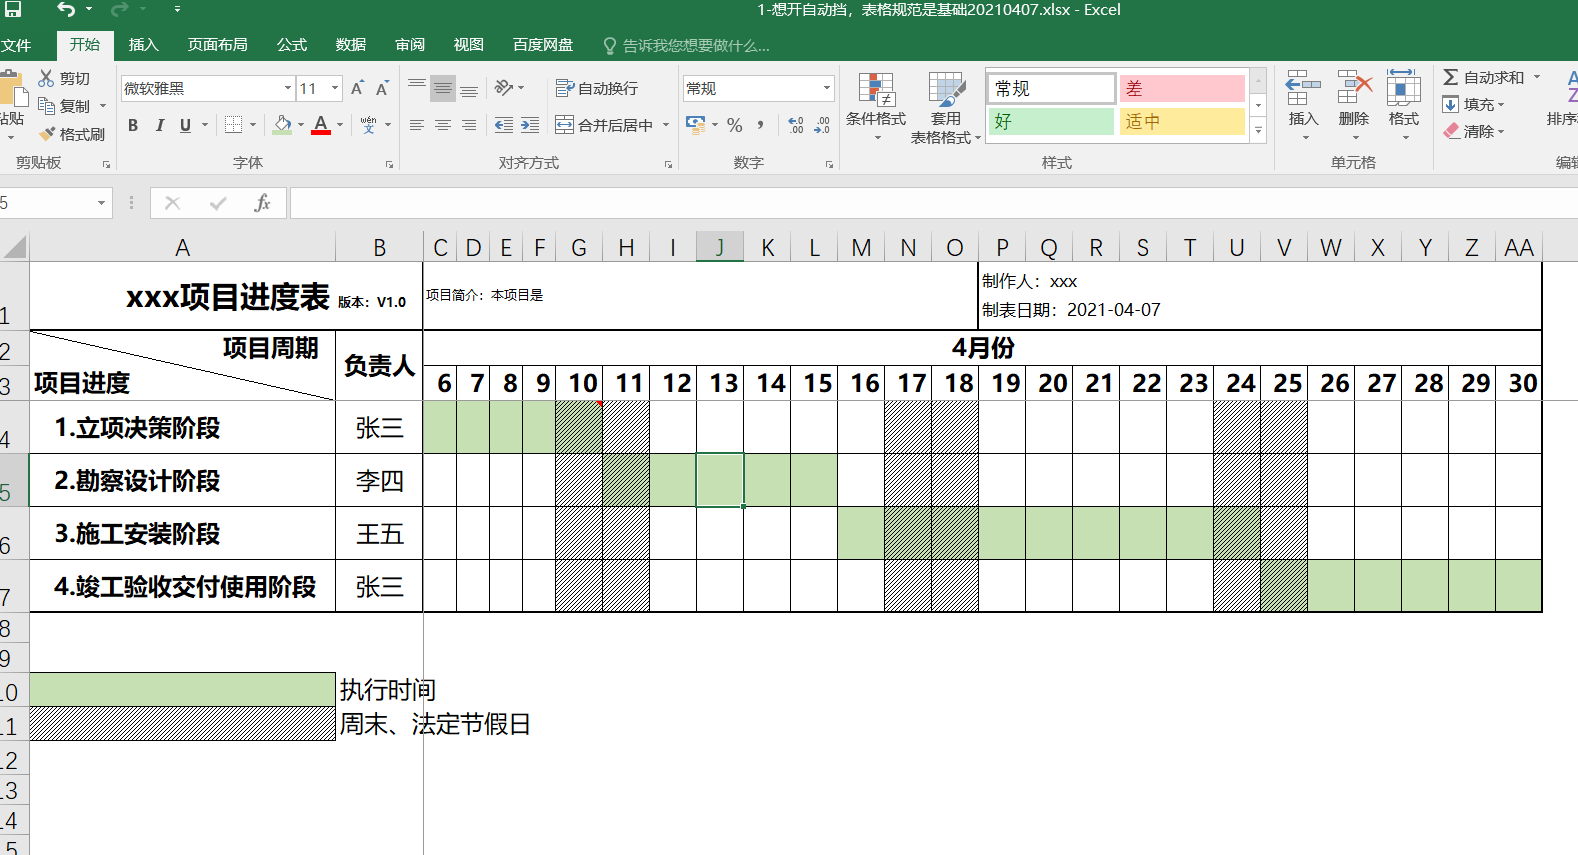Viewport: 1578px width, 855px height.
Task: Expand the Name Box dropdown
Action: [x=101, y=203]
